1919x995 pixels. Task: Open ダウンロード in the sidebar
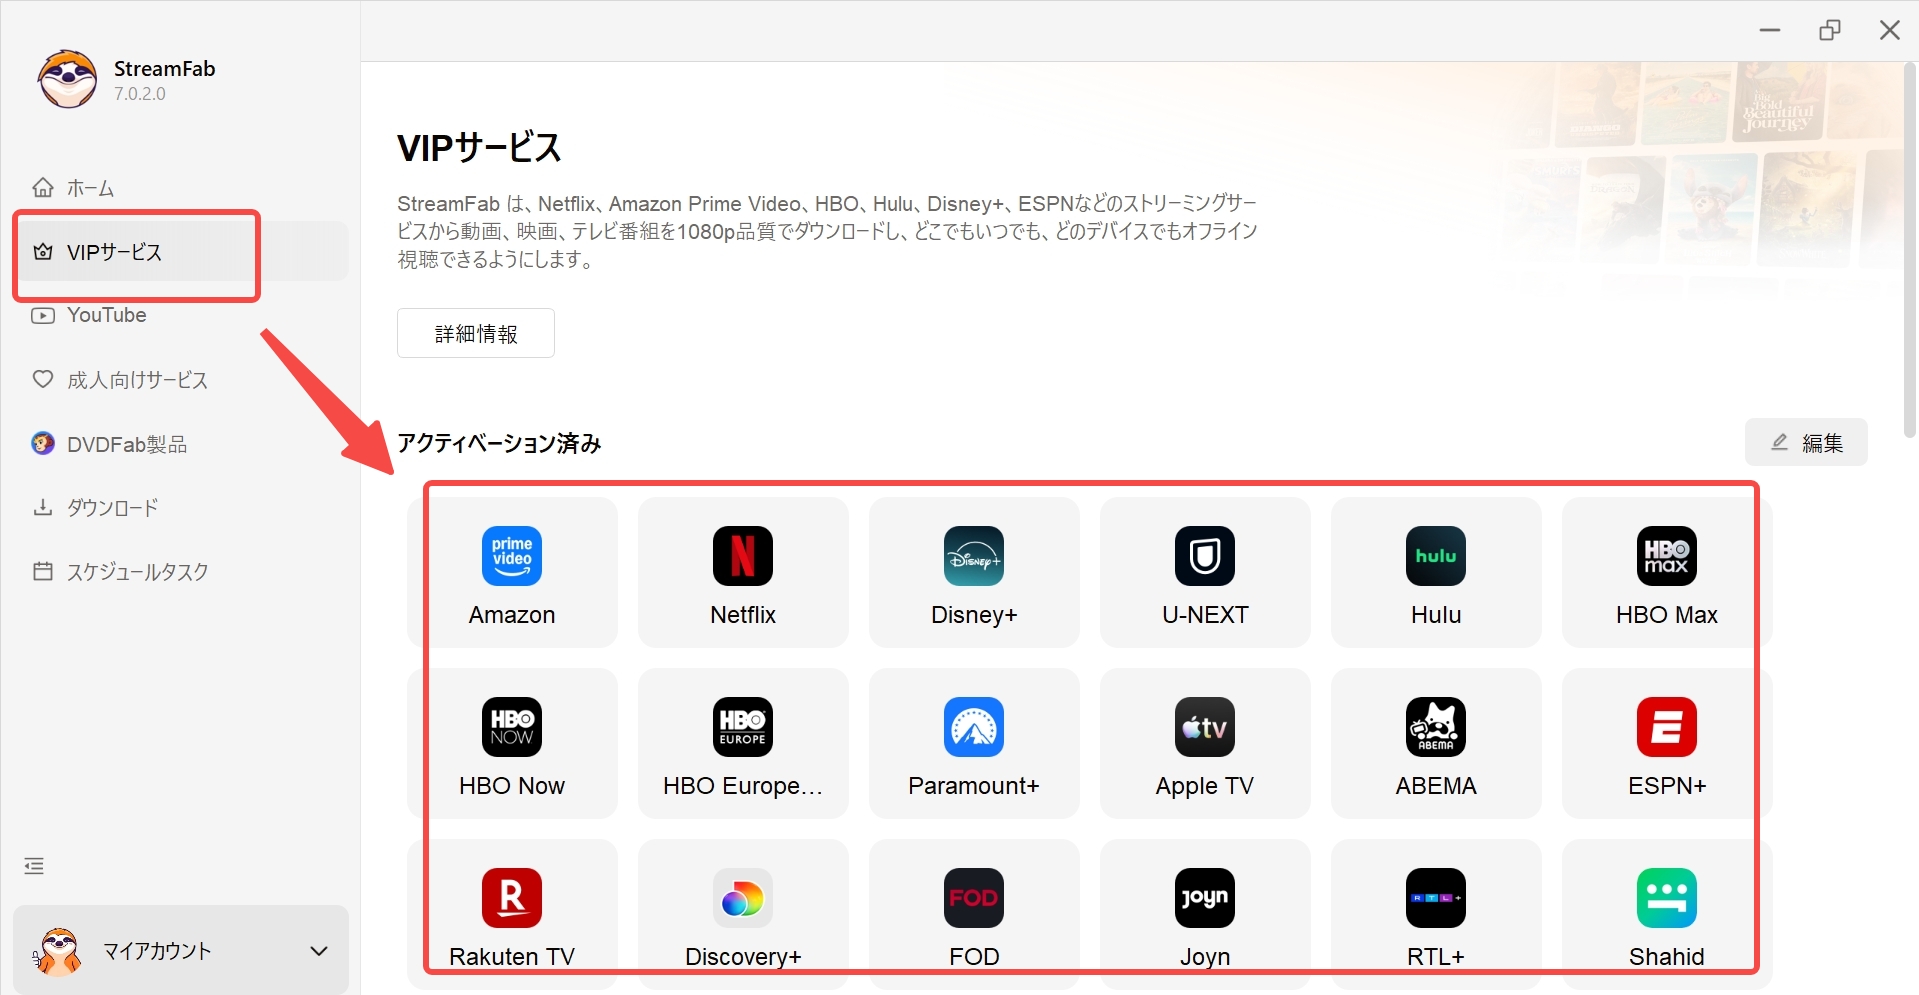(x=180, y=508)
